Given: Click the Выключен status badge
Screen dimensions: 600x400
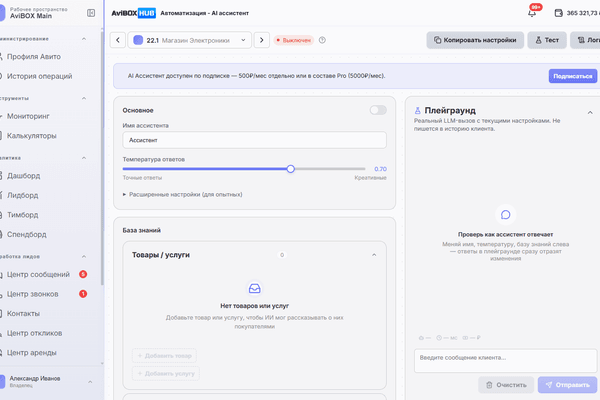Looking at the screenshot, I should click(x=293, y=40).
